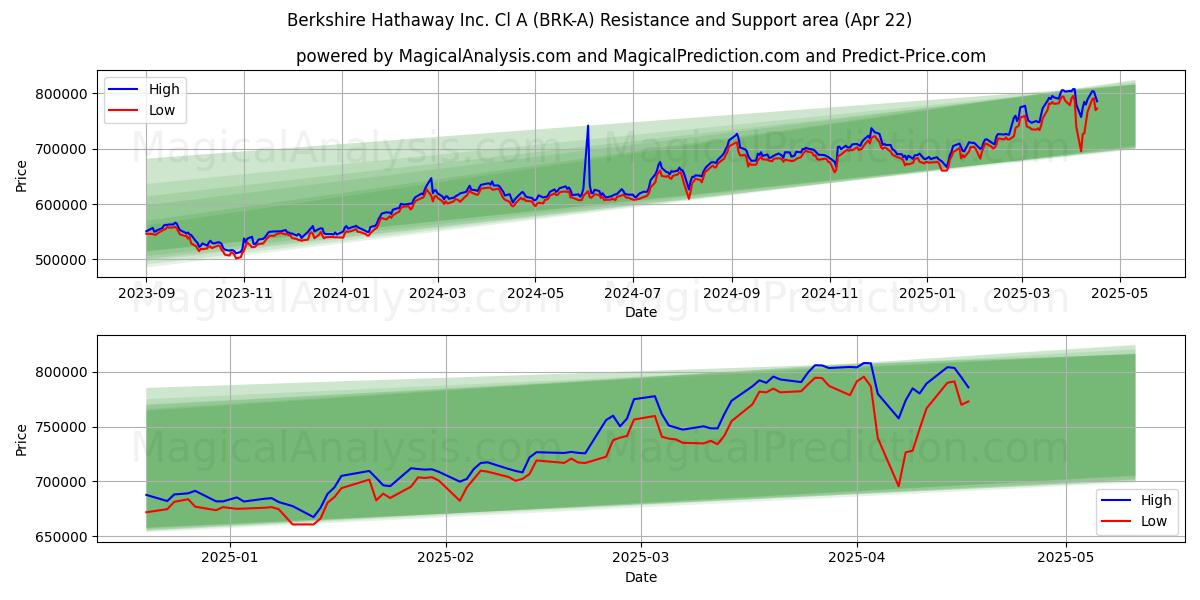1200x600 pixels.
Task: Click the bottom chart 2025-01 date tick
Action: click(x=230, y=557)
